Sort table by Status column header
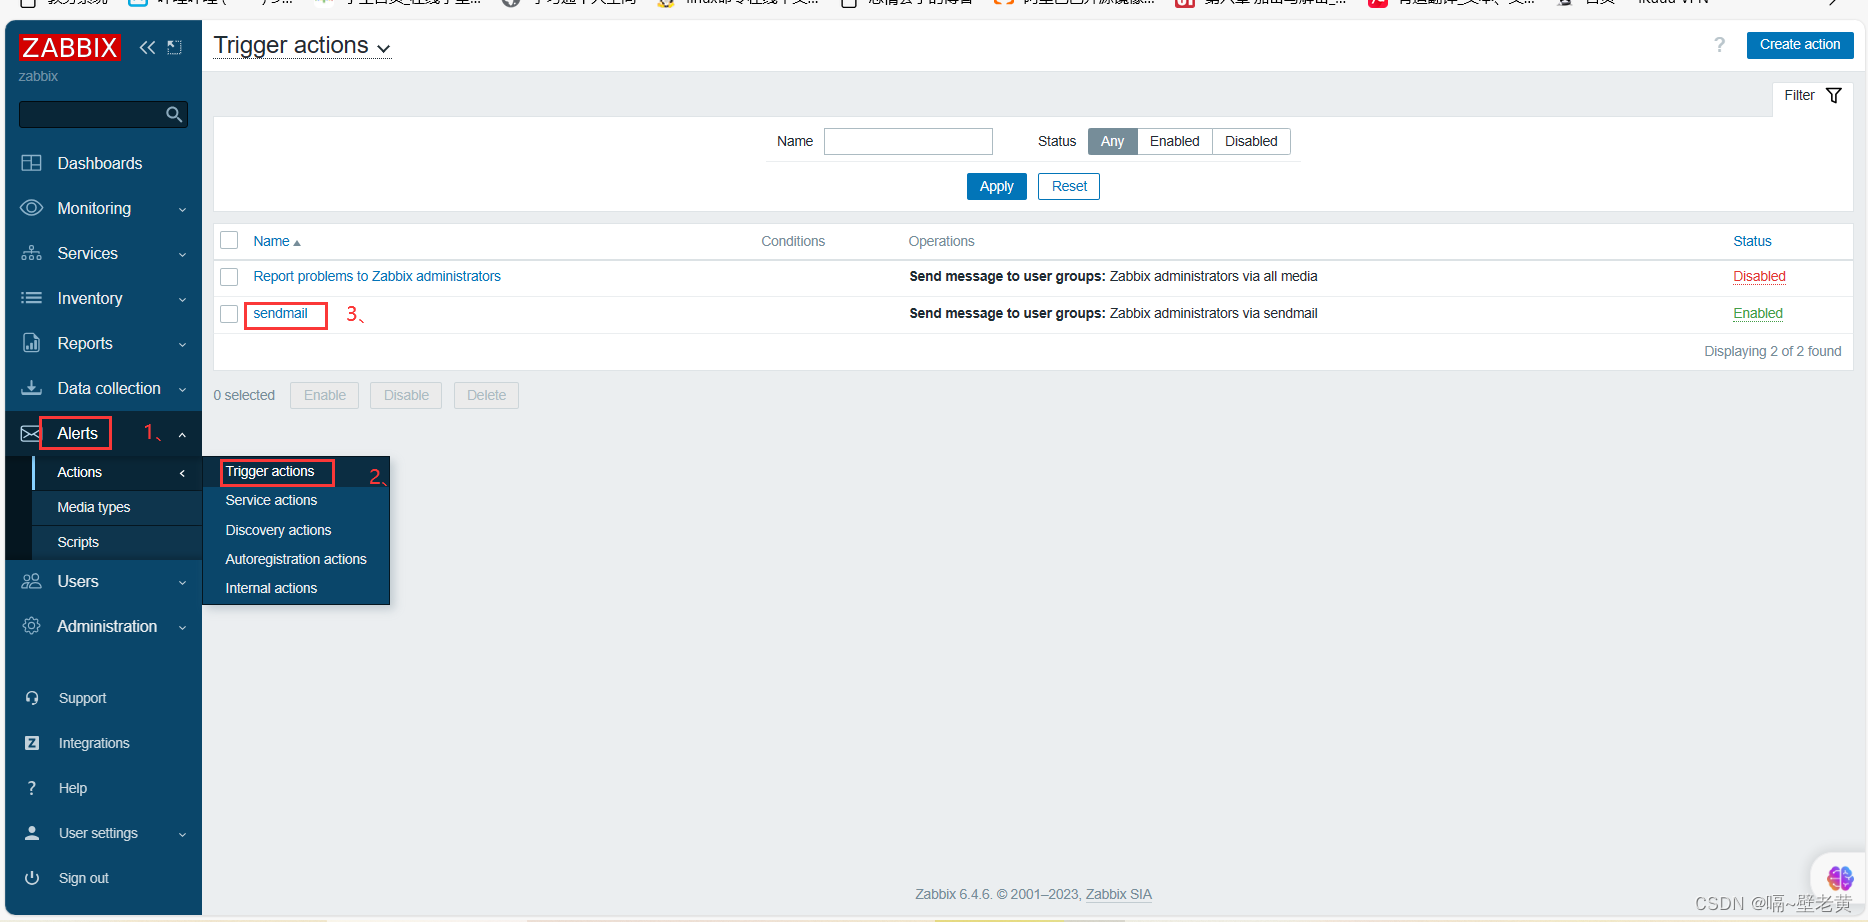 [1752, 241]
